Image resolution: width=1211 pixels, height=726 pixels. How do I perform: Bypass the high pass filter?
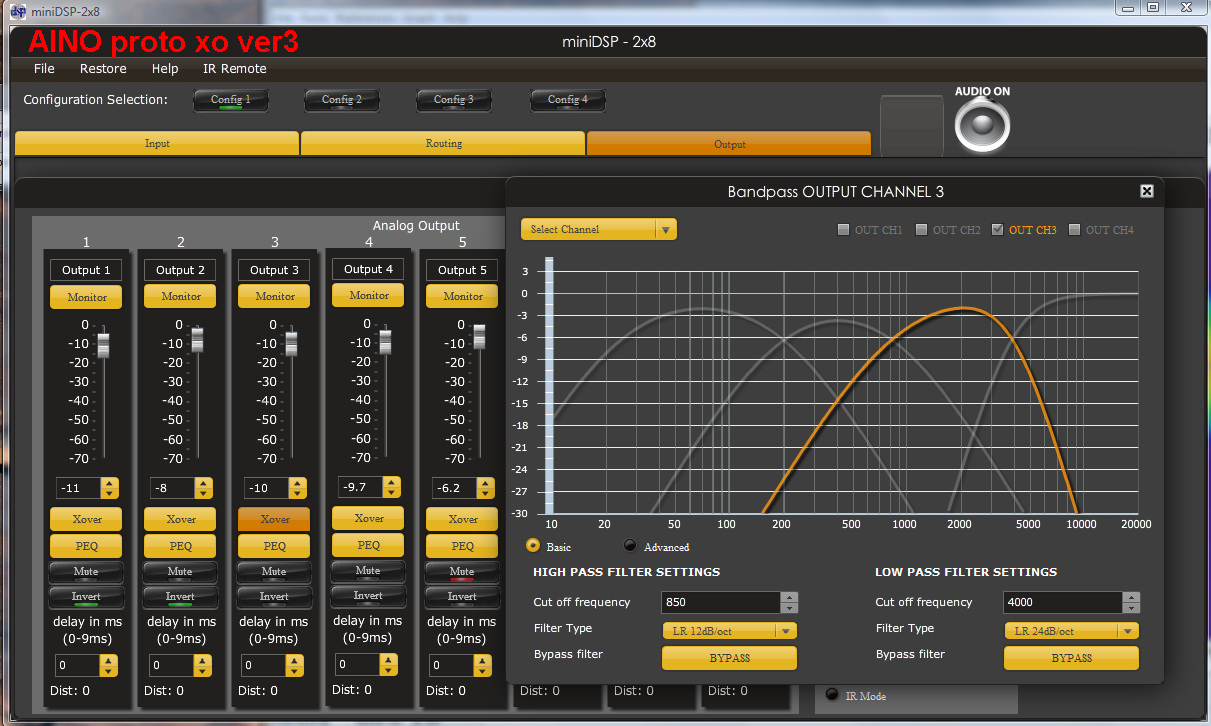(730, 658)
